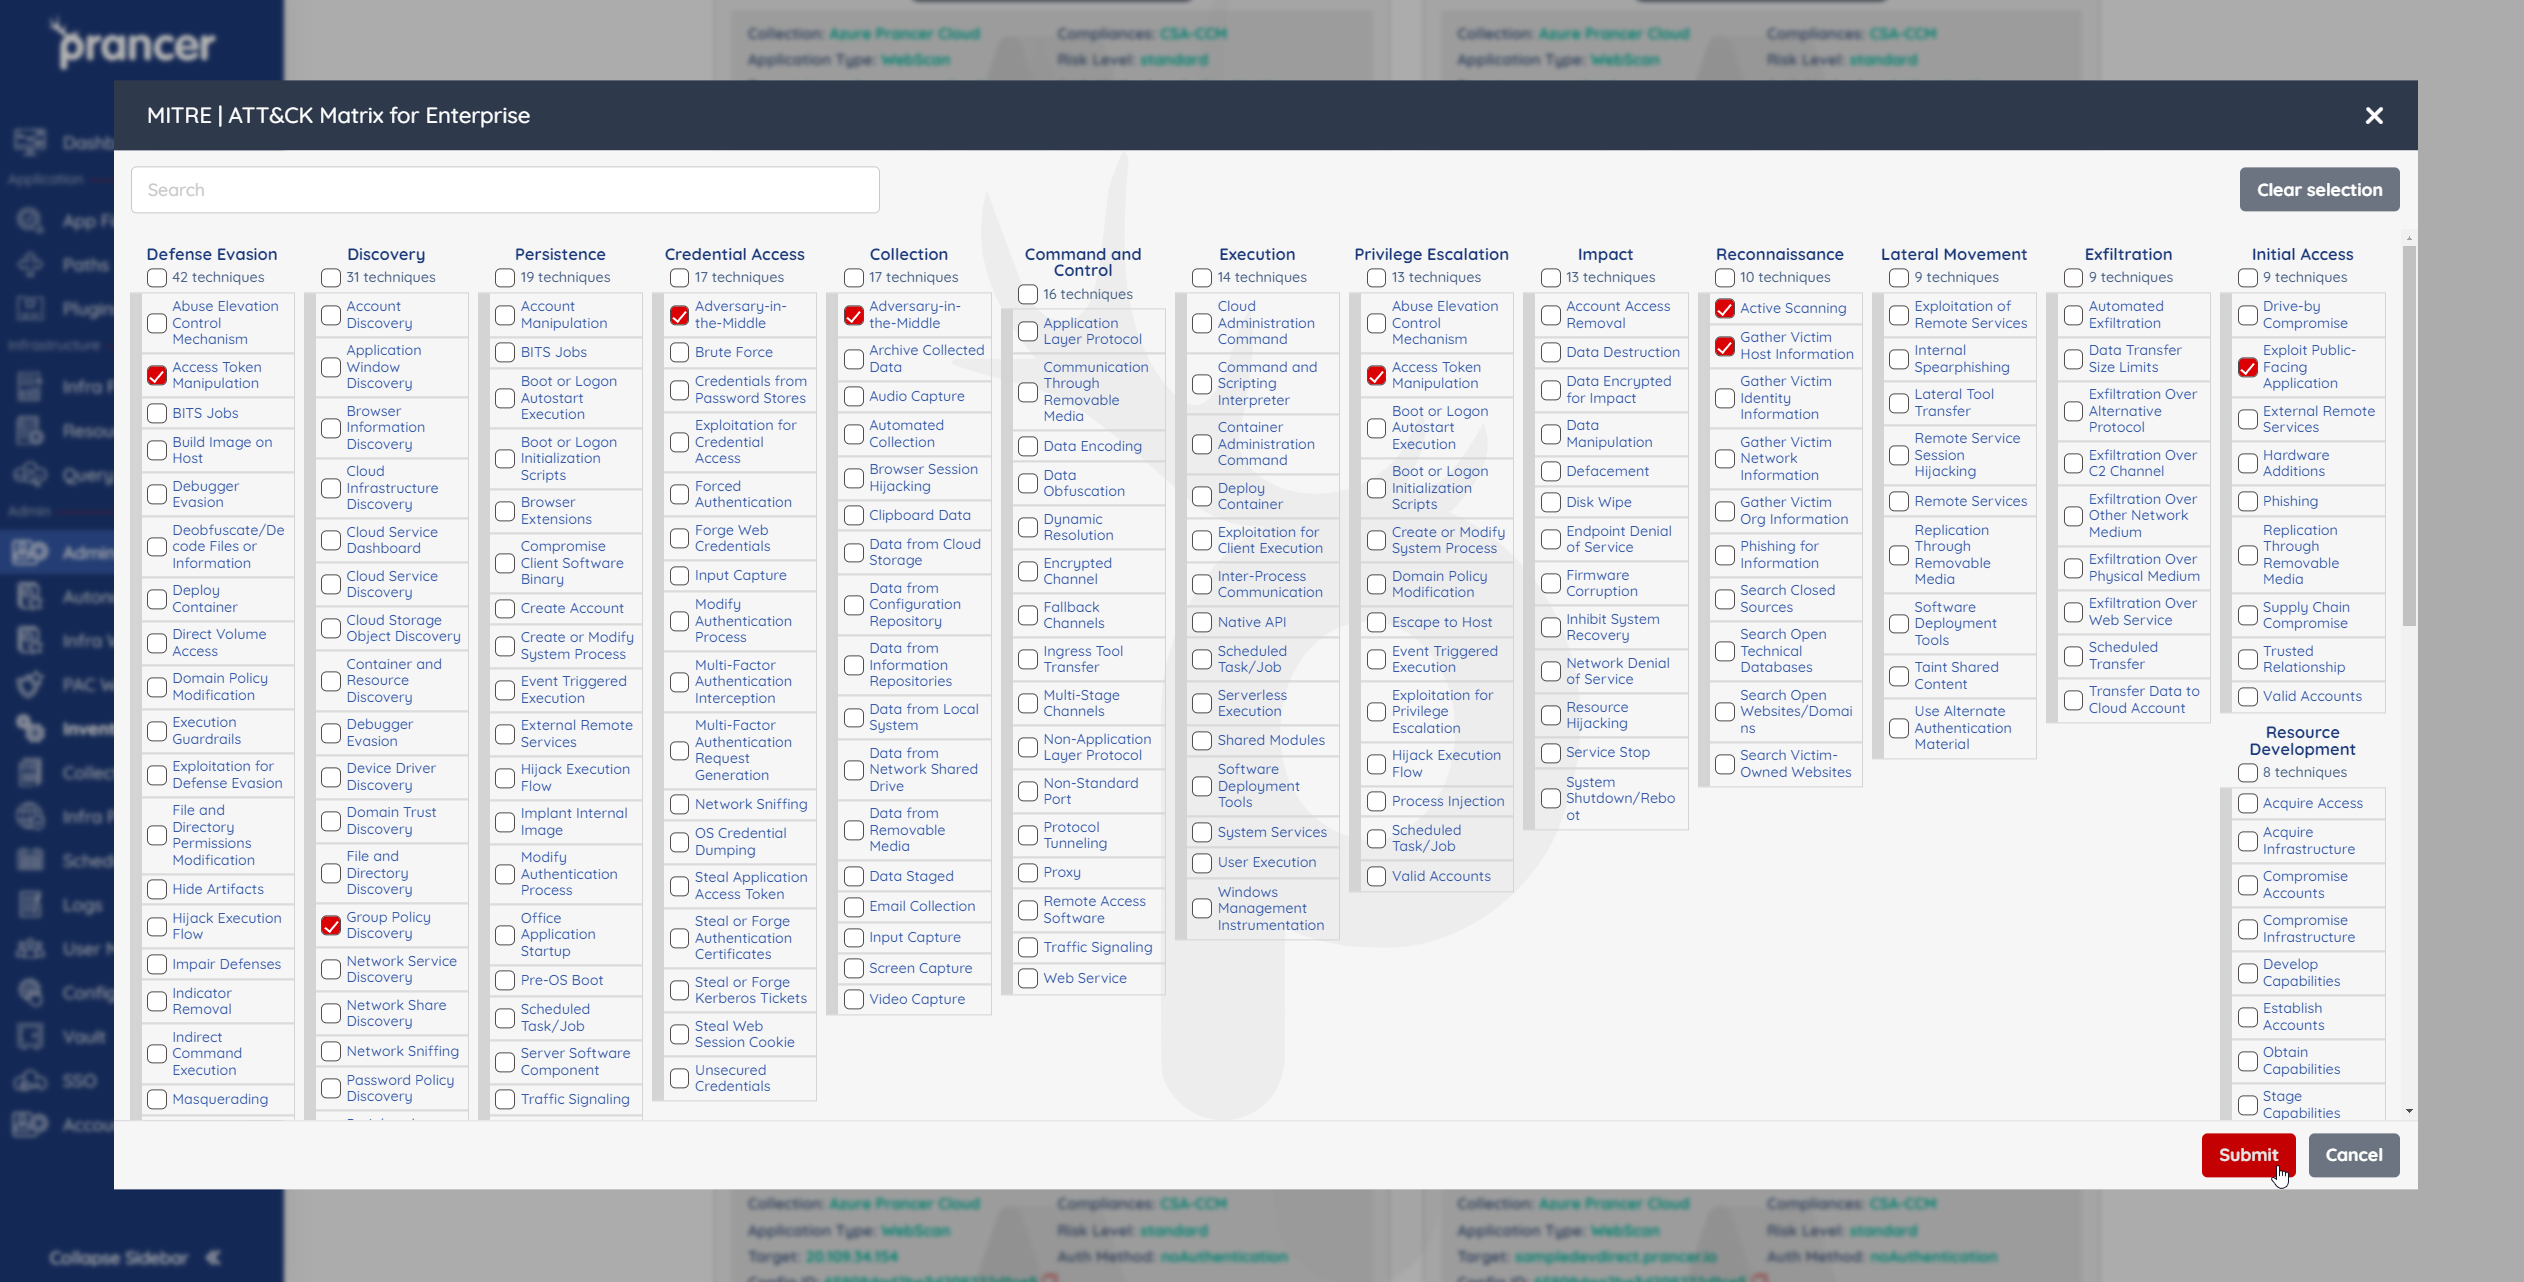The height and width of the screenshot is (1282, 2524).
Task: Click the scroll-down arrow of the matrix scrollbar
Action: pyautogui.click(x=2409, y=1111)
